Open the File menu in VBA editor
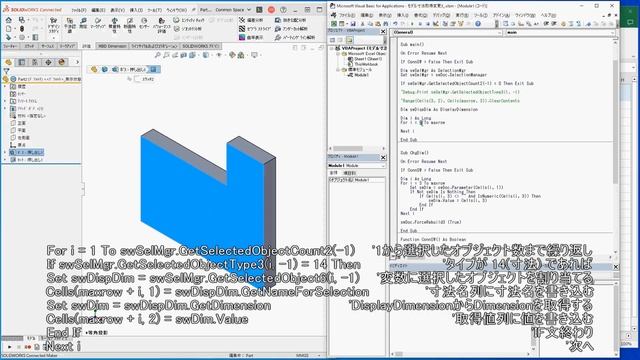This screenshot has width=640, height=360. [347, 15]
